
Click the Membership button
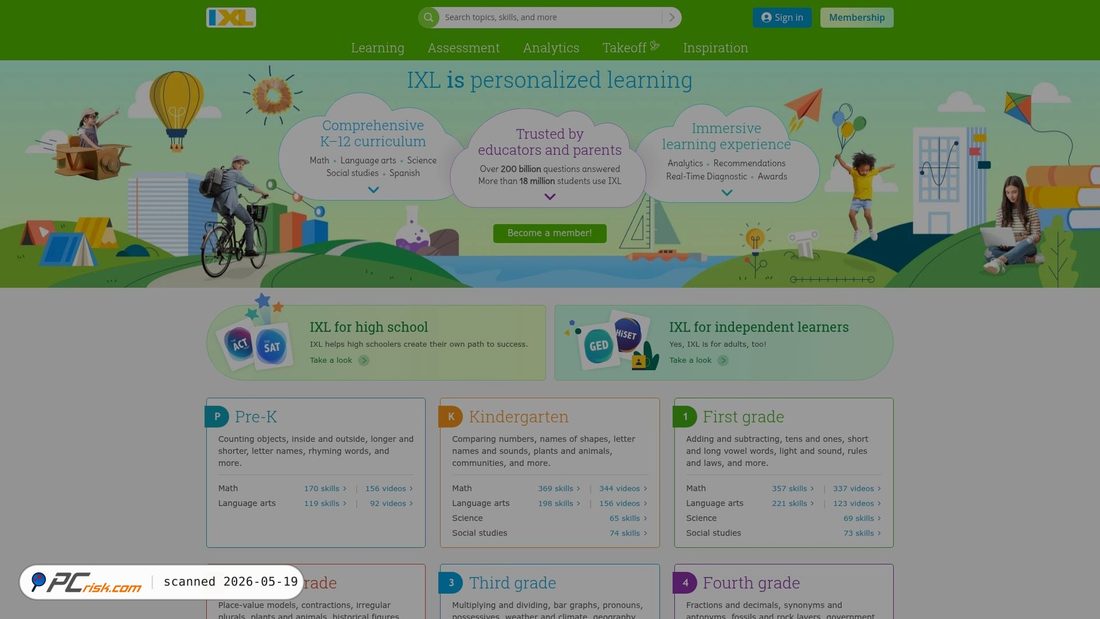pos(857,18)
